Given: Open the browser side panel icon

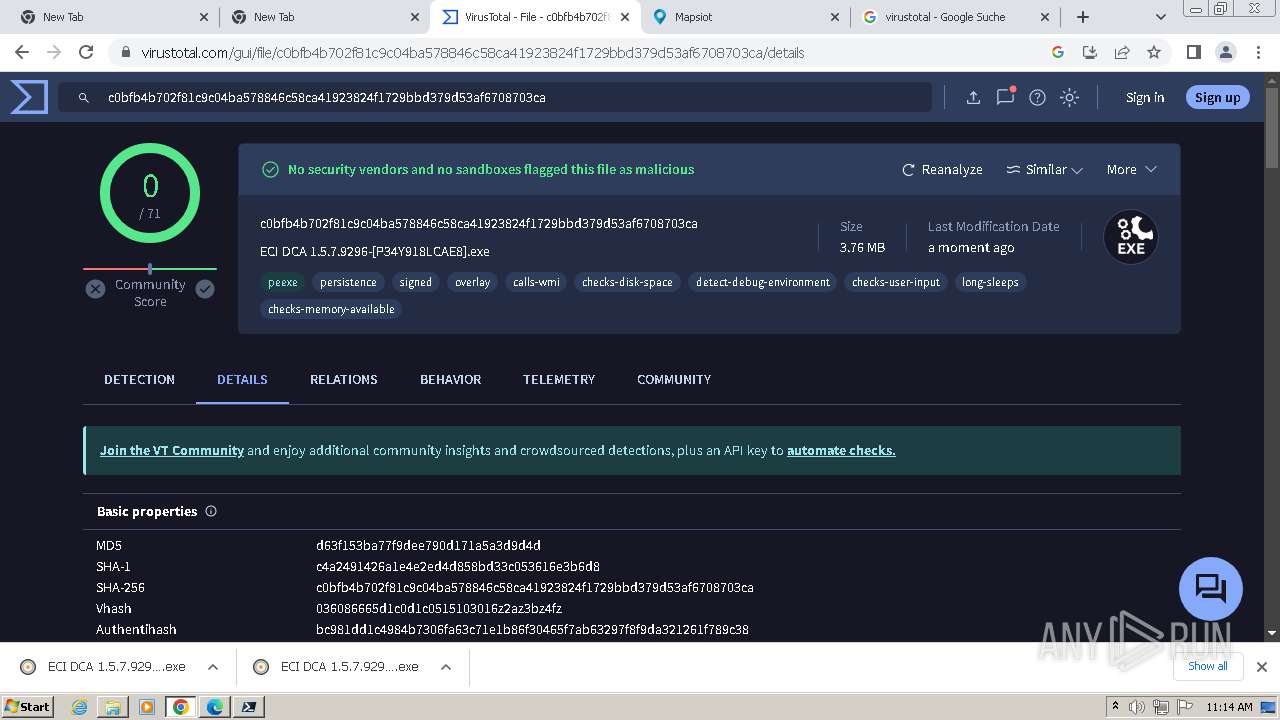Looking at the screenshot, I should tap(1193, 52).
